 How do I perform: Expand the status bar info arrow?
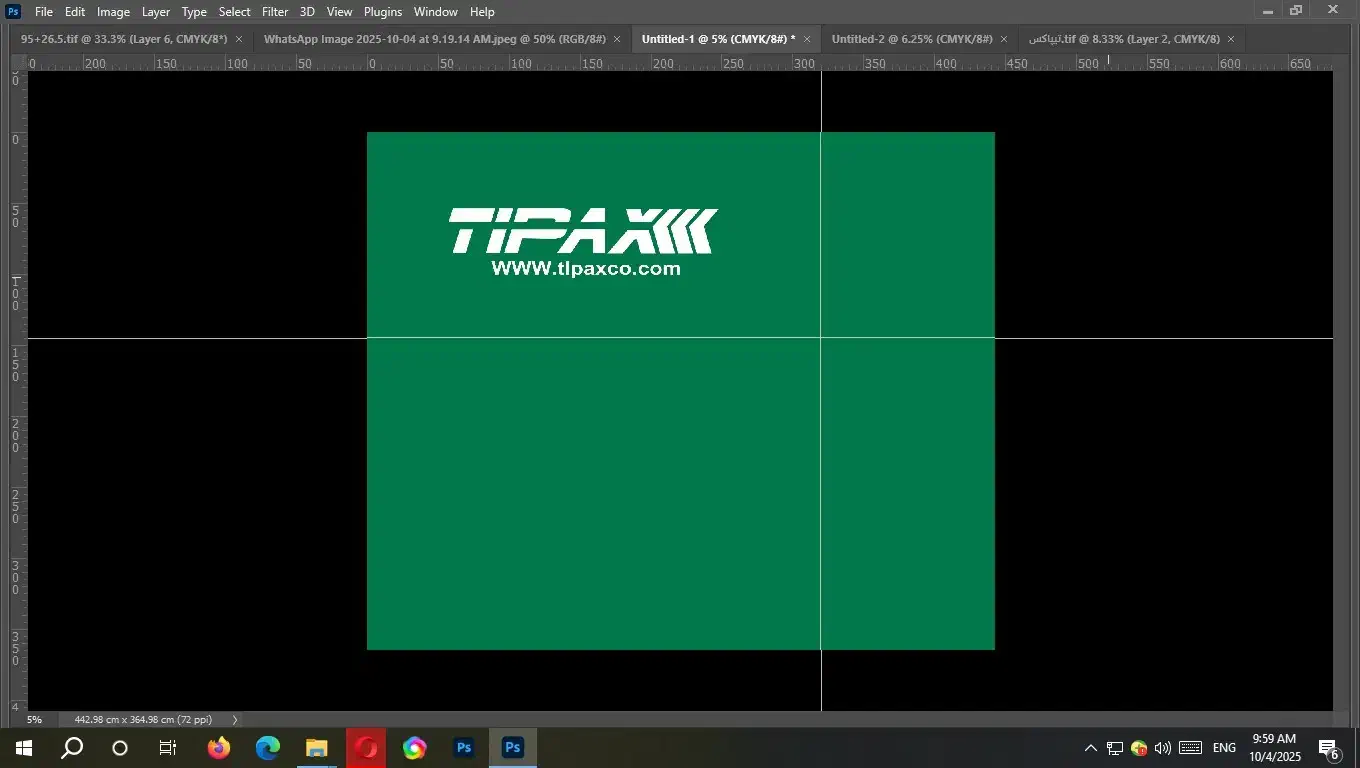tap(235, 720)
